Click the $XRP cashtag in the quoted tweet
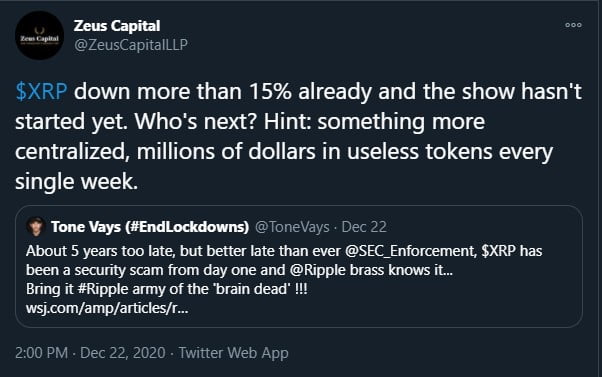This screenshot has width=602, height=377. (498, 251)
